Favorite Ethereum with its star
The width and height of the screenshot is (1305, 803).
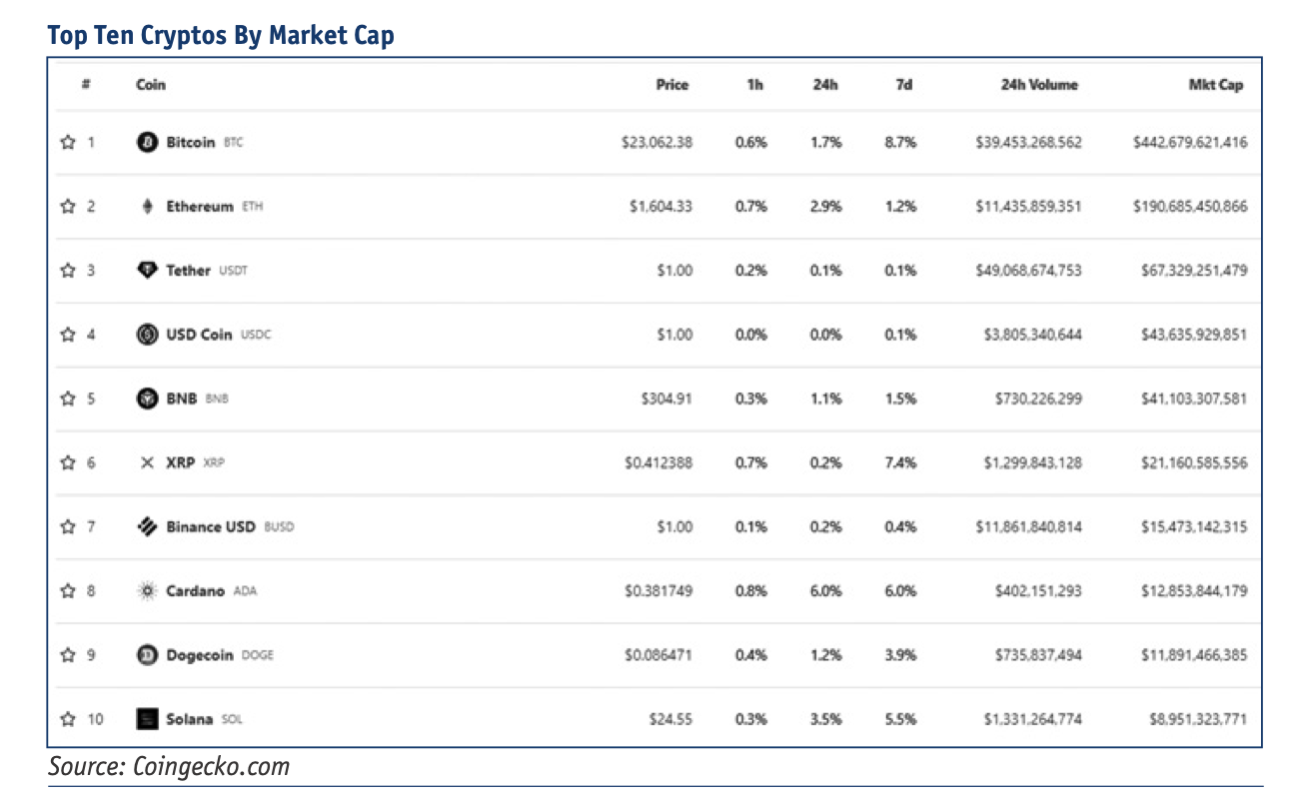point(68,206)
